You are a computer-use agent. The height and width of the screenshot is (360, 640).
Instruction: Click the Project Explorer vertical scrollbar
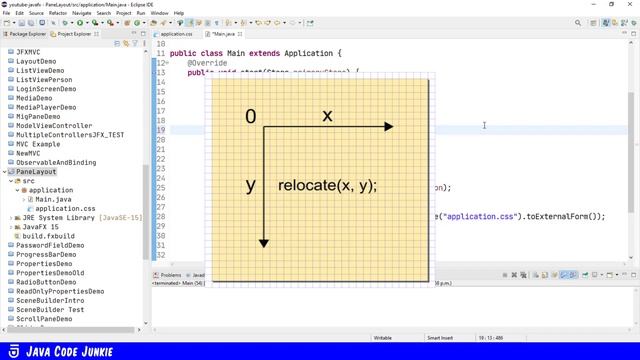(146, 211)
